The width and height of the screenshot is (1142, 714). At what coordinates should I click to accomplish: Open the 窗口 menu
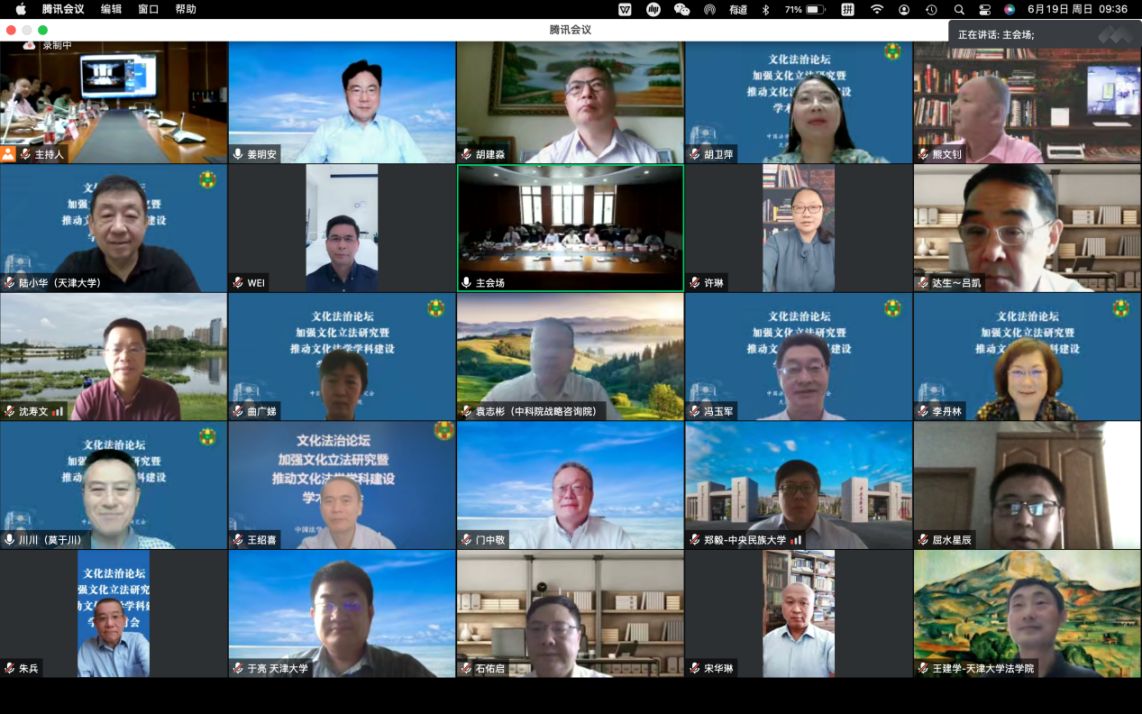pyautogui.click(x=148, y=9)
